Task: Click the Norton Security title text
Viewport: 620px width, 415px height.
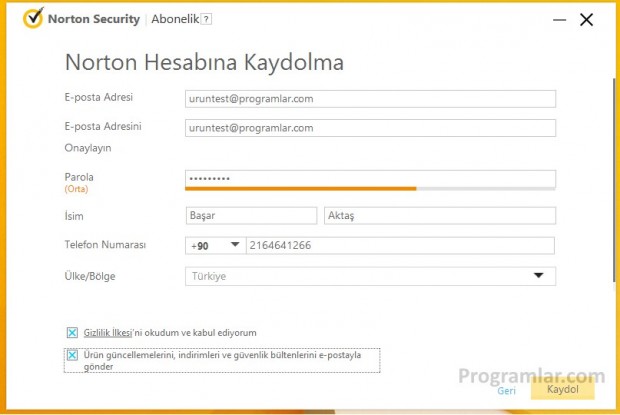Action: 94,19
